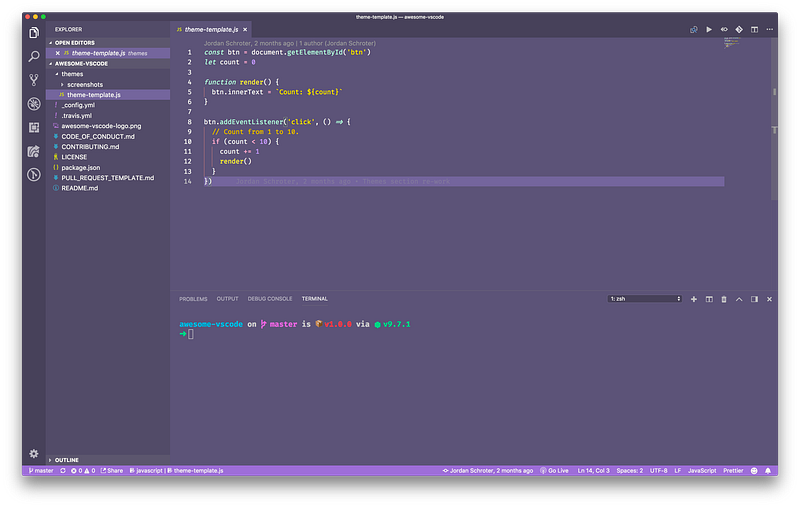
Task: Kill the terminal with trash icon
Action: [723, 299]
